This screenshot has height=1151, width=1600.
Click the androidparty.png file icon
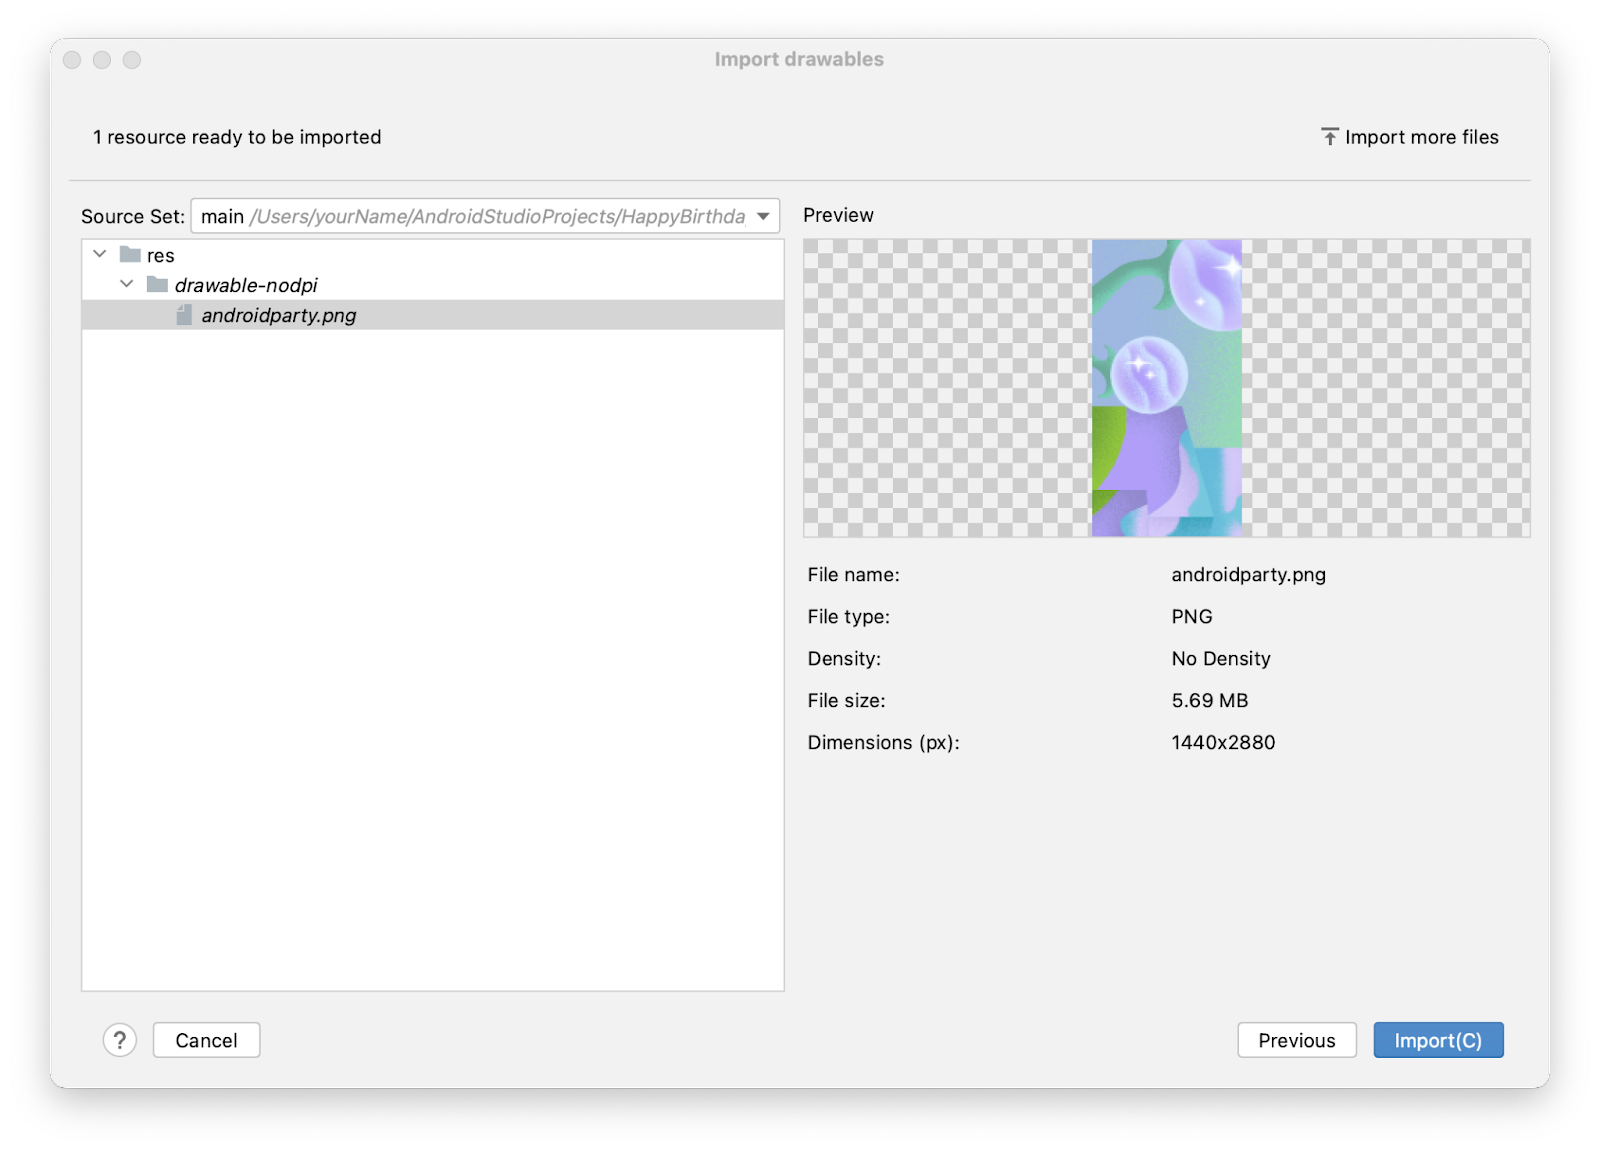point(184,315)
